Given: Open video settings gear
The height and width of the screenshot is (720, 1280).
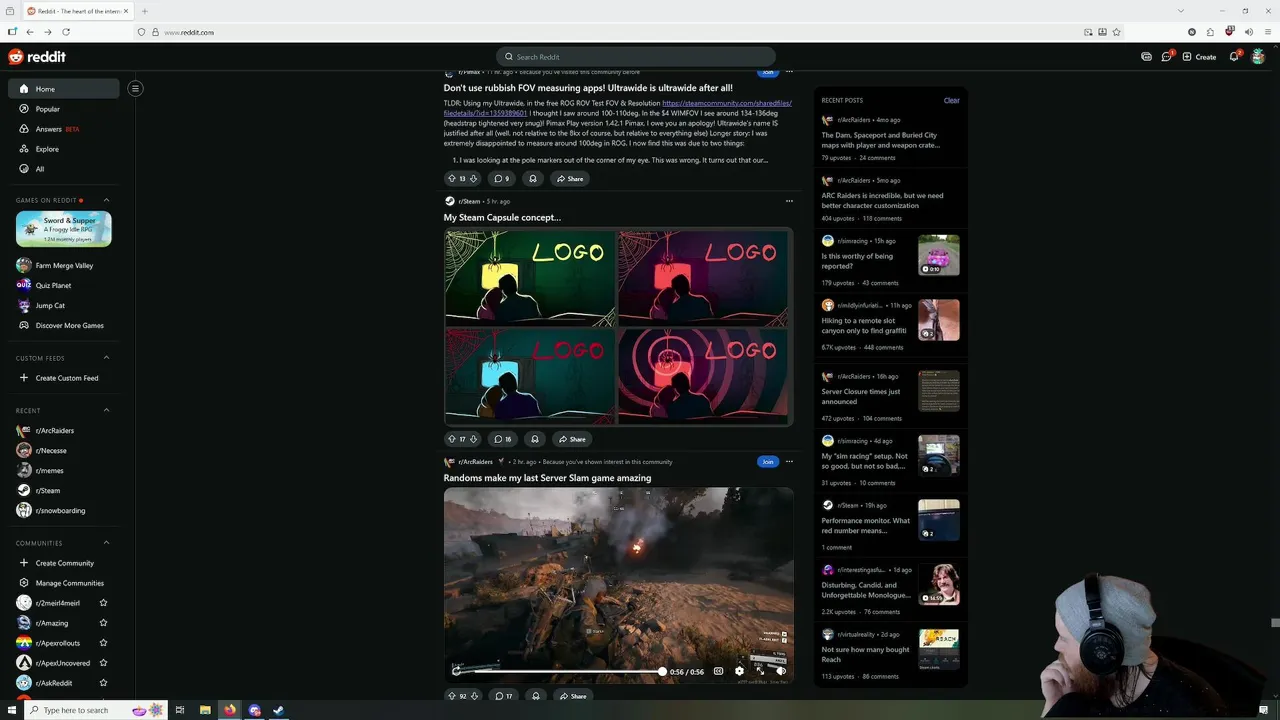Looking at the screenshot, I should (x=739, y=671).
